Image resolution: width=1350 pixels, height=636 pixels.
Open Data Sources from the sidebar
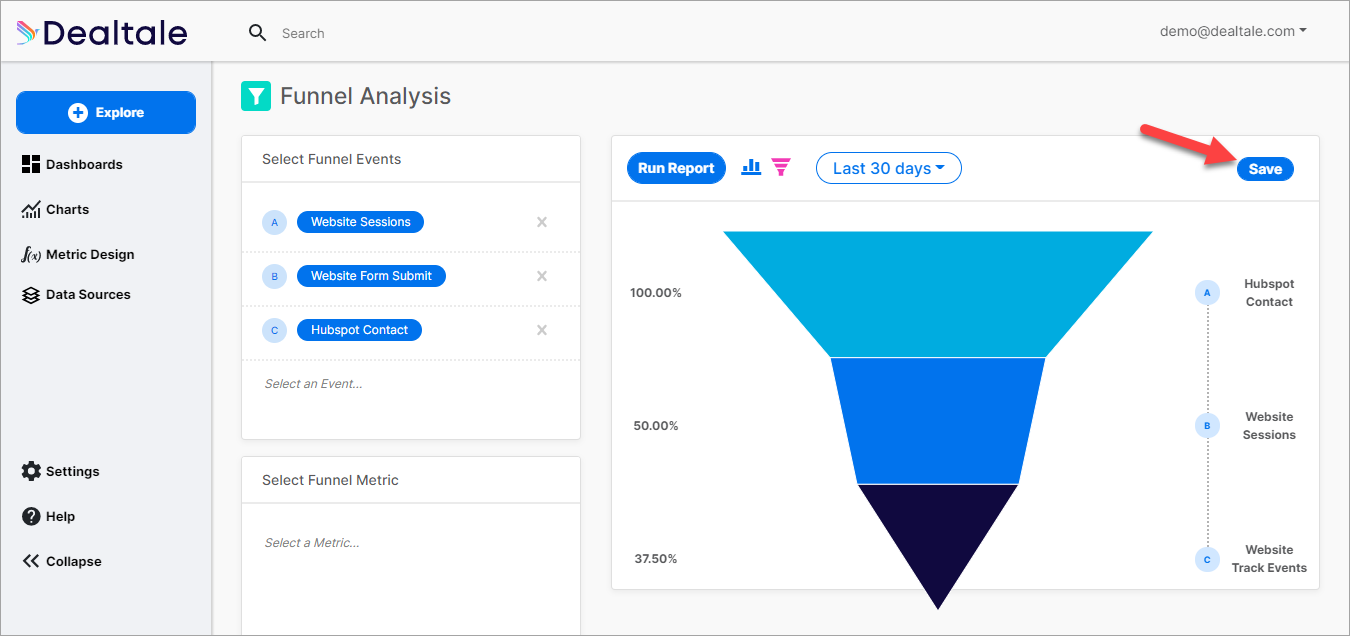coord(75,294)
